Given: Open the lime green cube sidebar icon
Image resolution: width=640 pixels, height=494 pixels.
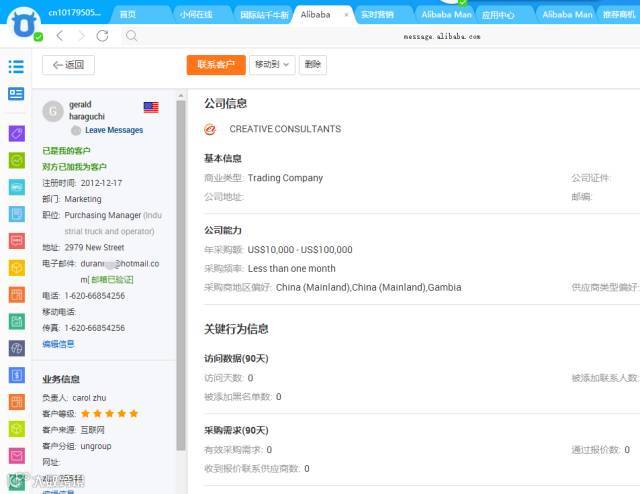Looking at the screenshot, I should coord(17,429).
